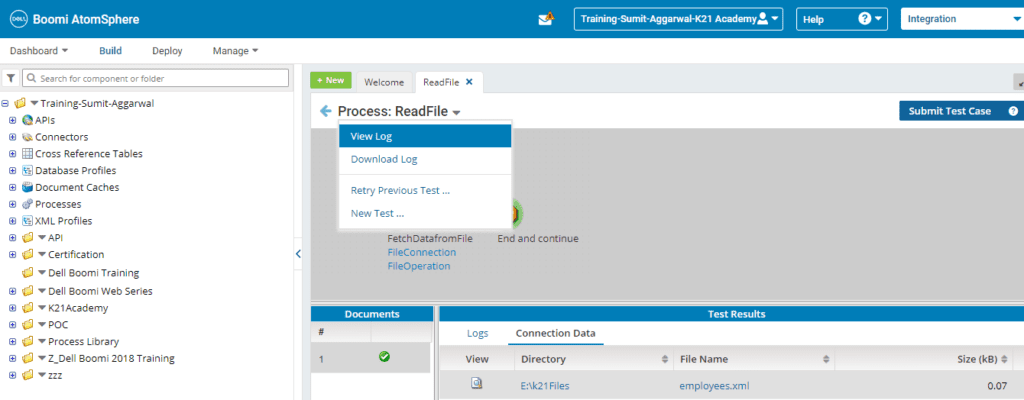This screenshot has width=1024, height=400.
Task: Open the Build menu
Action: coord(110,50)
